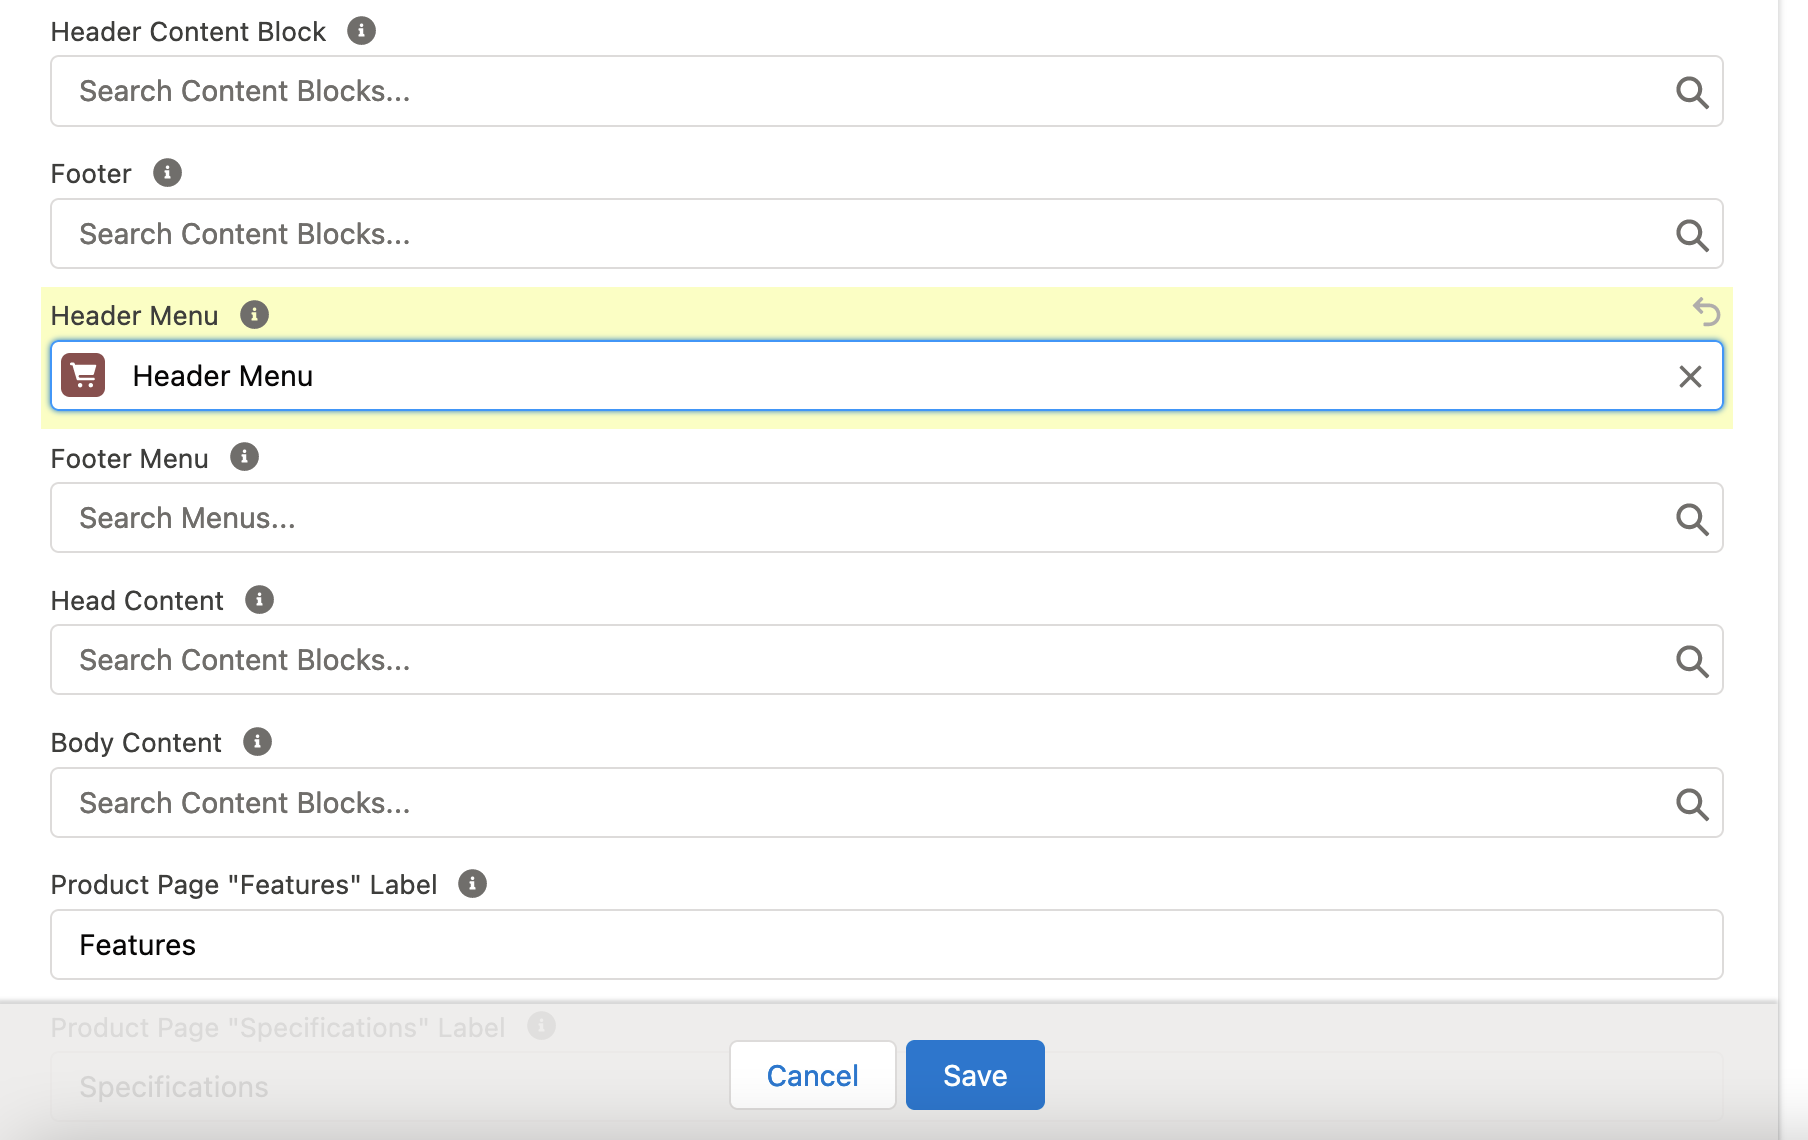View the Footer field info icon
The height and width of the screenshot is (1140, 1808).
pyautogui.click(x=167, y=172)
